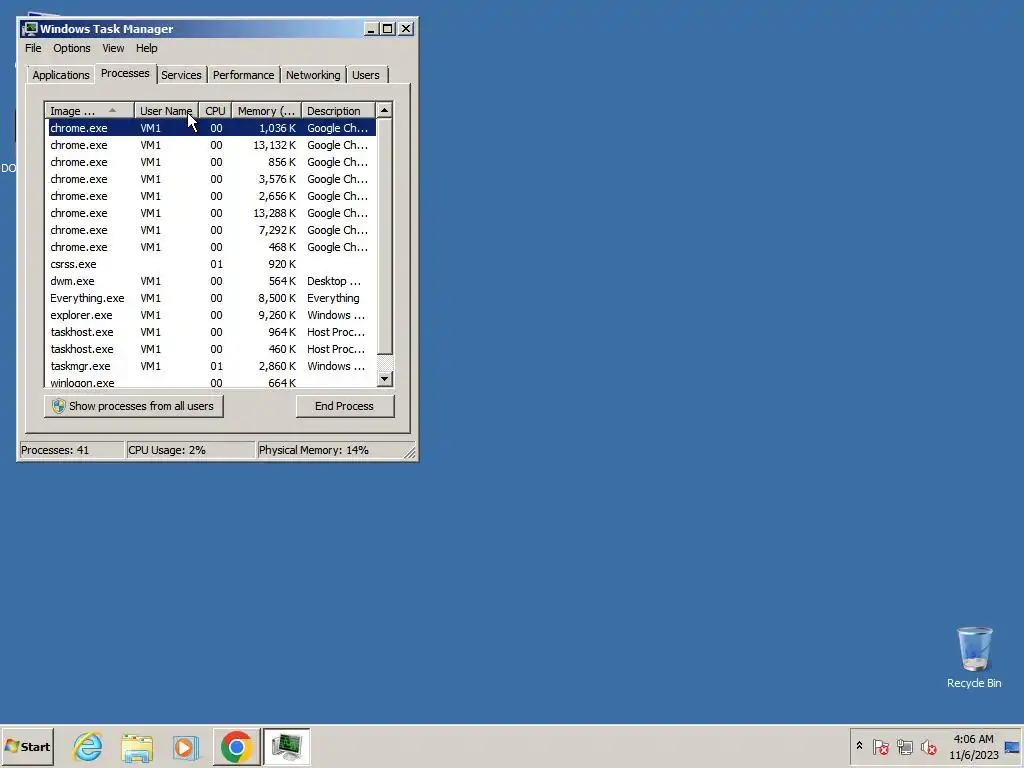
Task: Sort by Memory column header
Action: (x=266, y=111)
